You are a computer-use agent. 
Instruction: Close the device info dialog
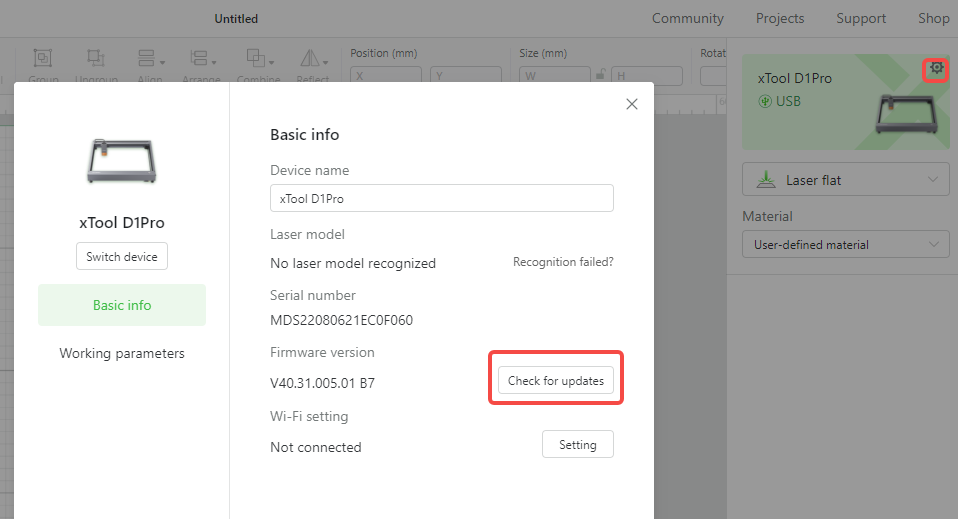click(x=632, y=104)
